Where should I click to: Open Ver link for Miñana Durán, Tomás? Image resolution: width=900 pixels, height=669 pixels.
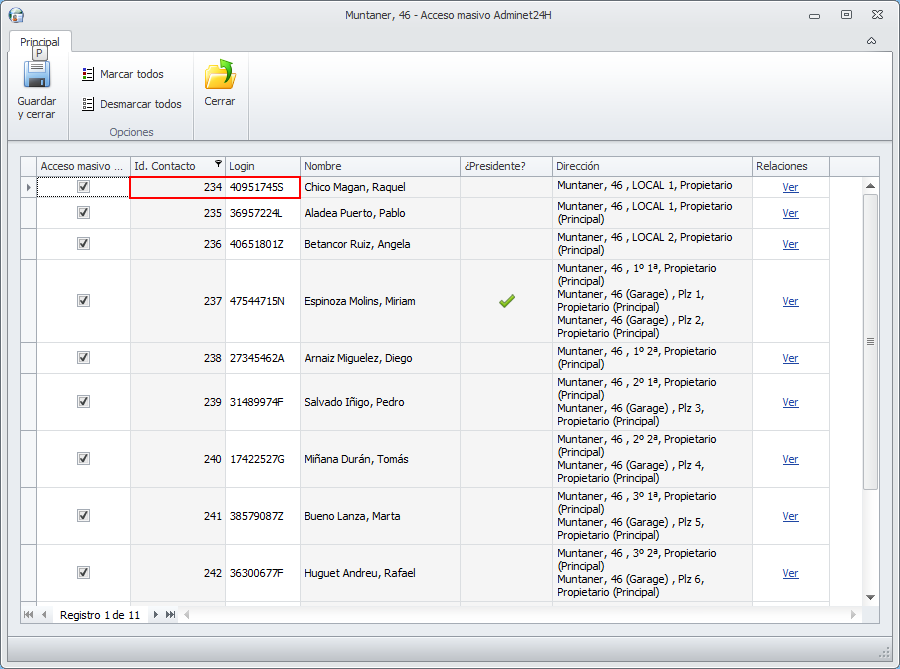(x=790, y=459)
